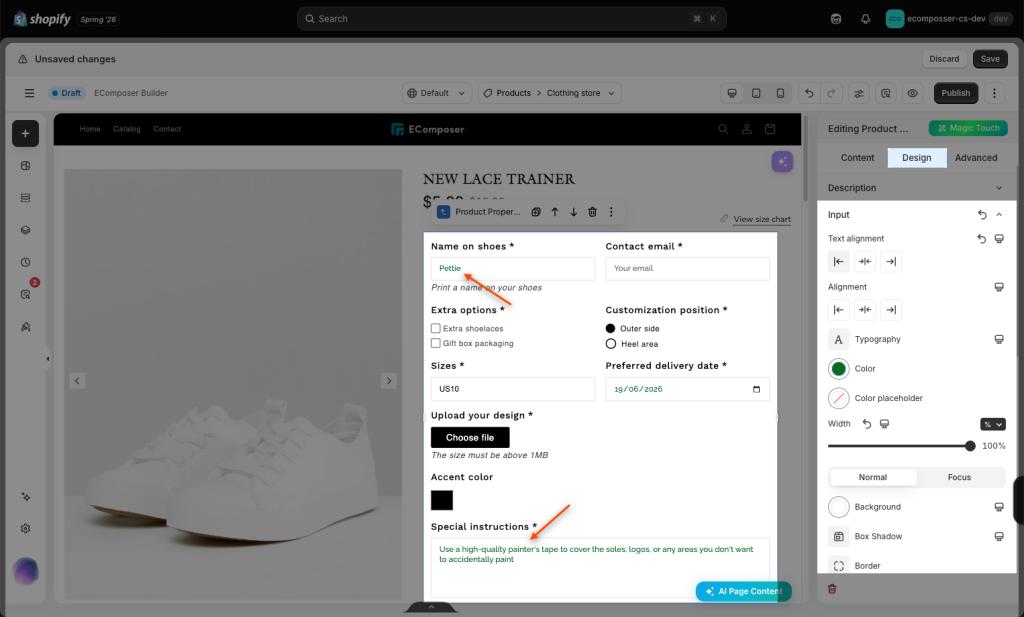Screen dimensions: 1024x617
Task: Click the undo arrow in top toolbar
Action: coord(809,93)
